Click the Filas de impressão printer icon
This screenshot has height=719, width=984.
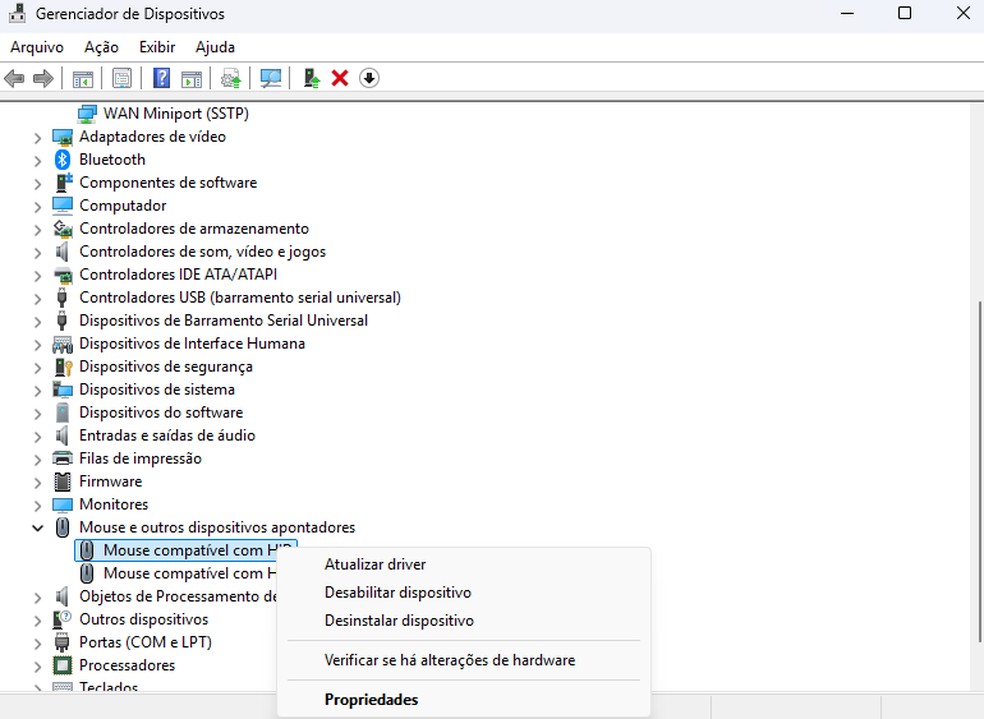click(x=62, y=459)
